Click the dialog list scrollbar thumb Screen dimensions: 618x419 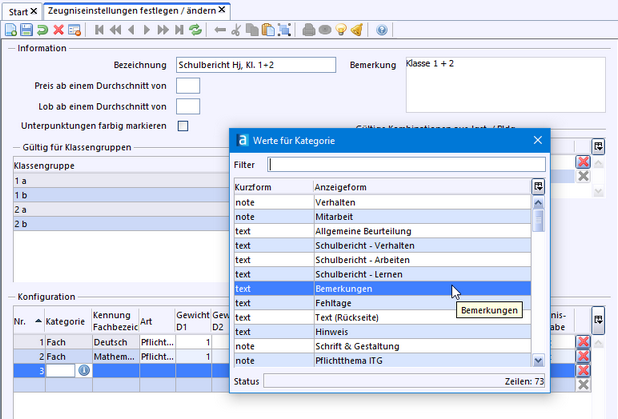538,221
